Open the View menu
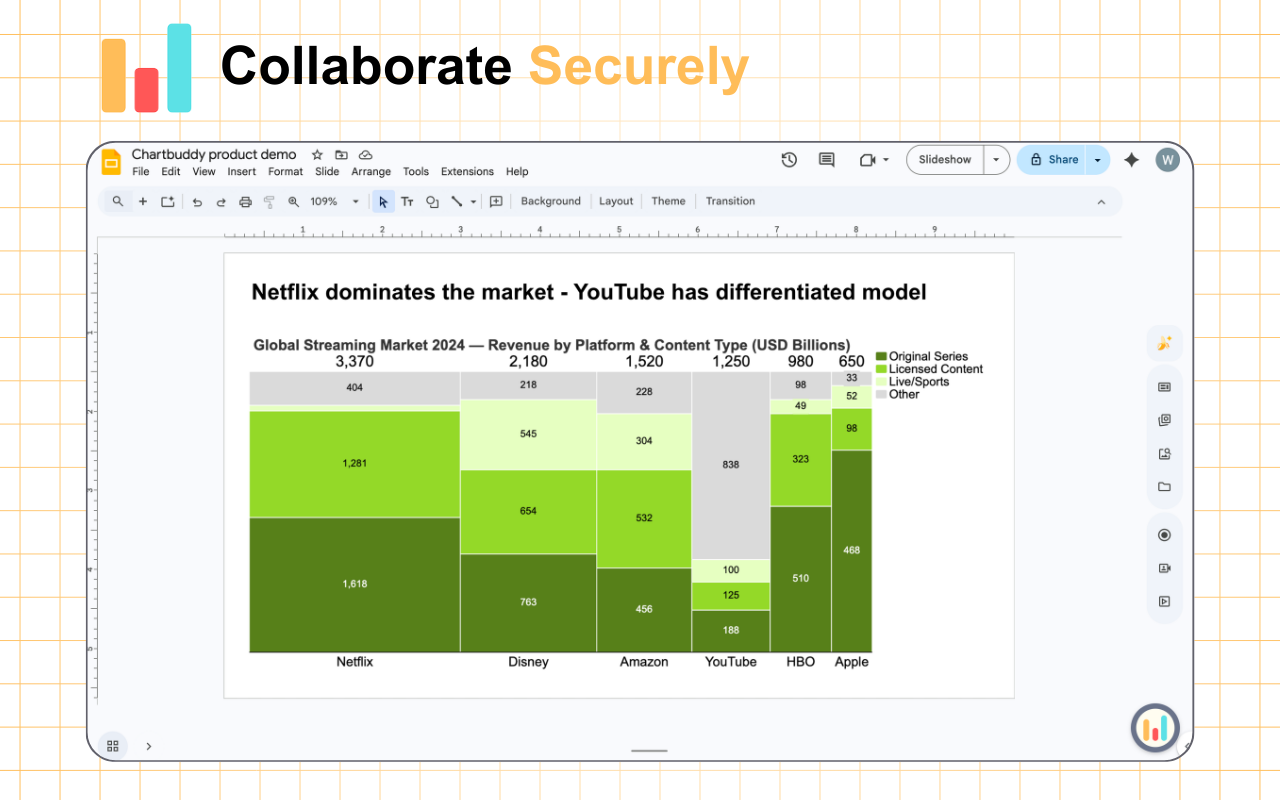The width and height of the screenshot is (1280, 800). click(x=204, y=172)
